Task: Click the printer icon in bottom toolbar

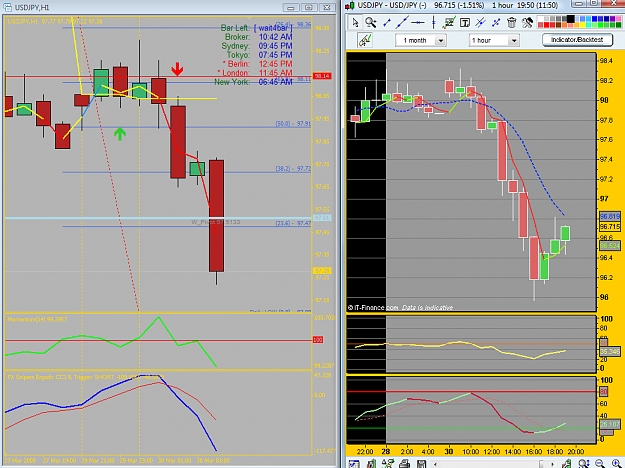Action: pos(404,464)
